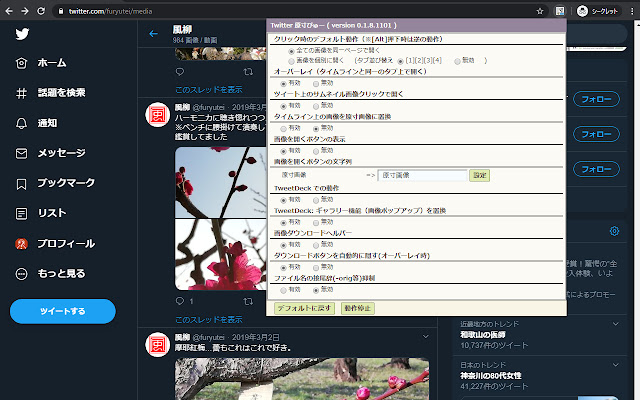Image resolution: width=640 pixels, height=400 pixels.
Task: Open the first このスレッドを表示 link
Action: click(x=209, y=89)
